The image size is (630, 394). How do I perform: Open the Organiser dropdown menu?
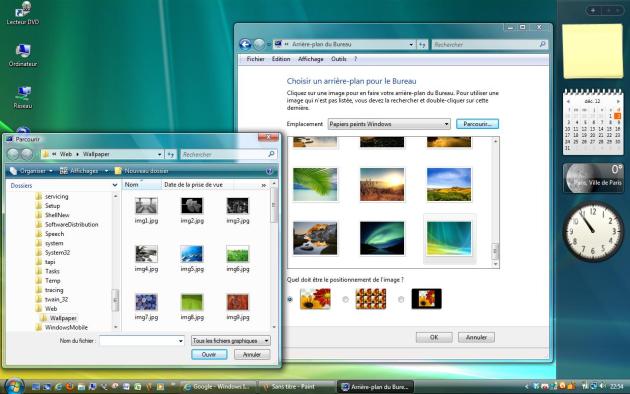[31, 171]
